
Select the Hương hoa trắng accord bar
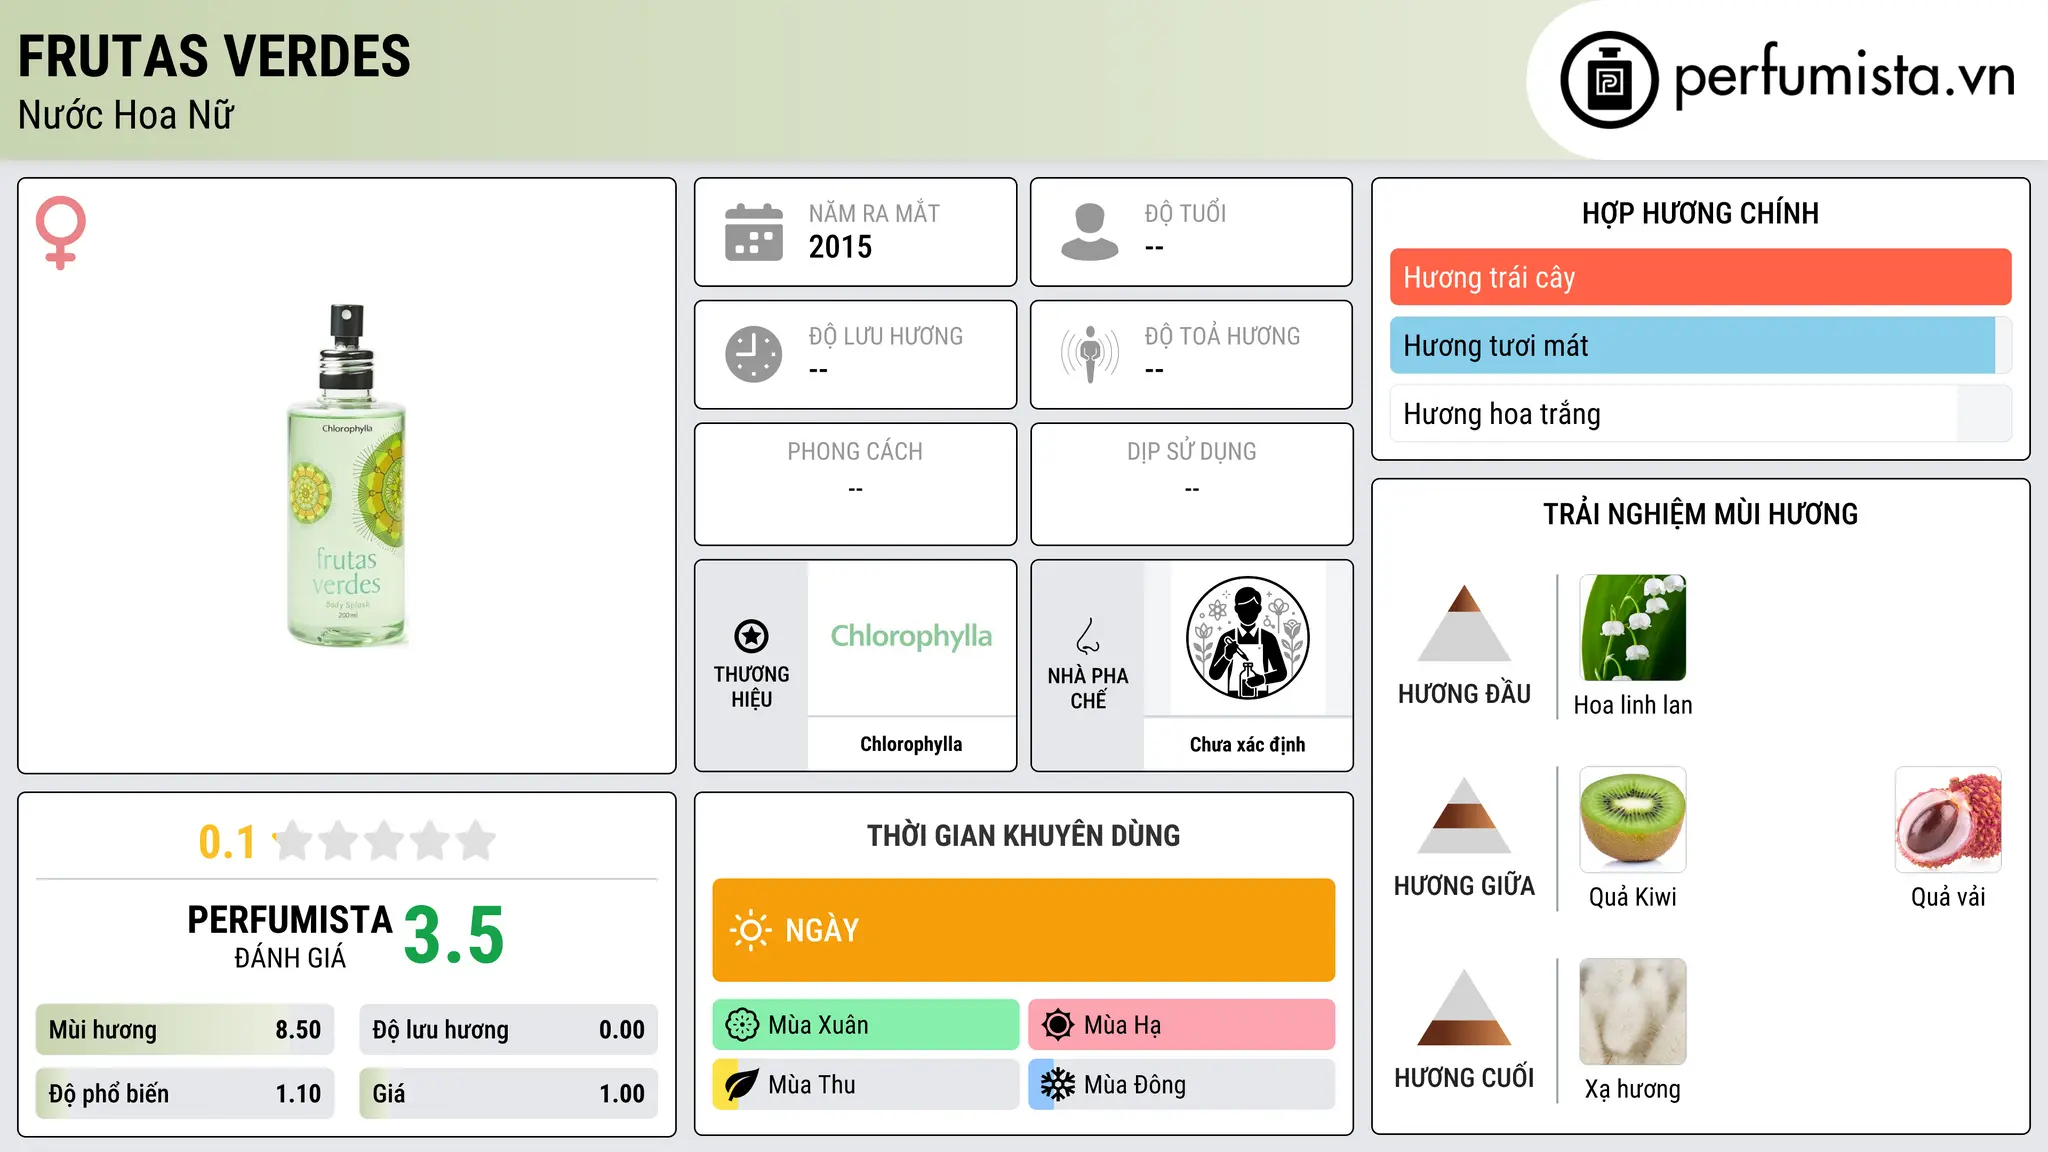click(1700, 413)
